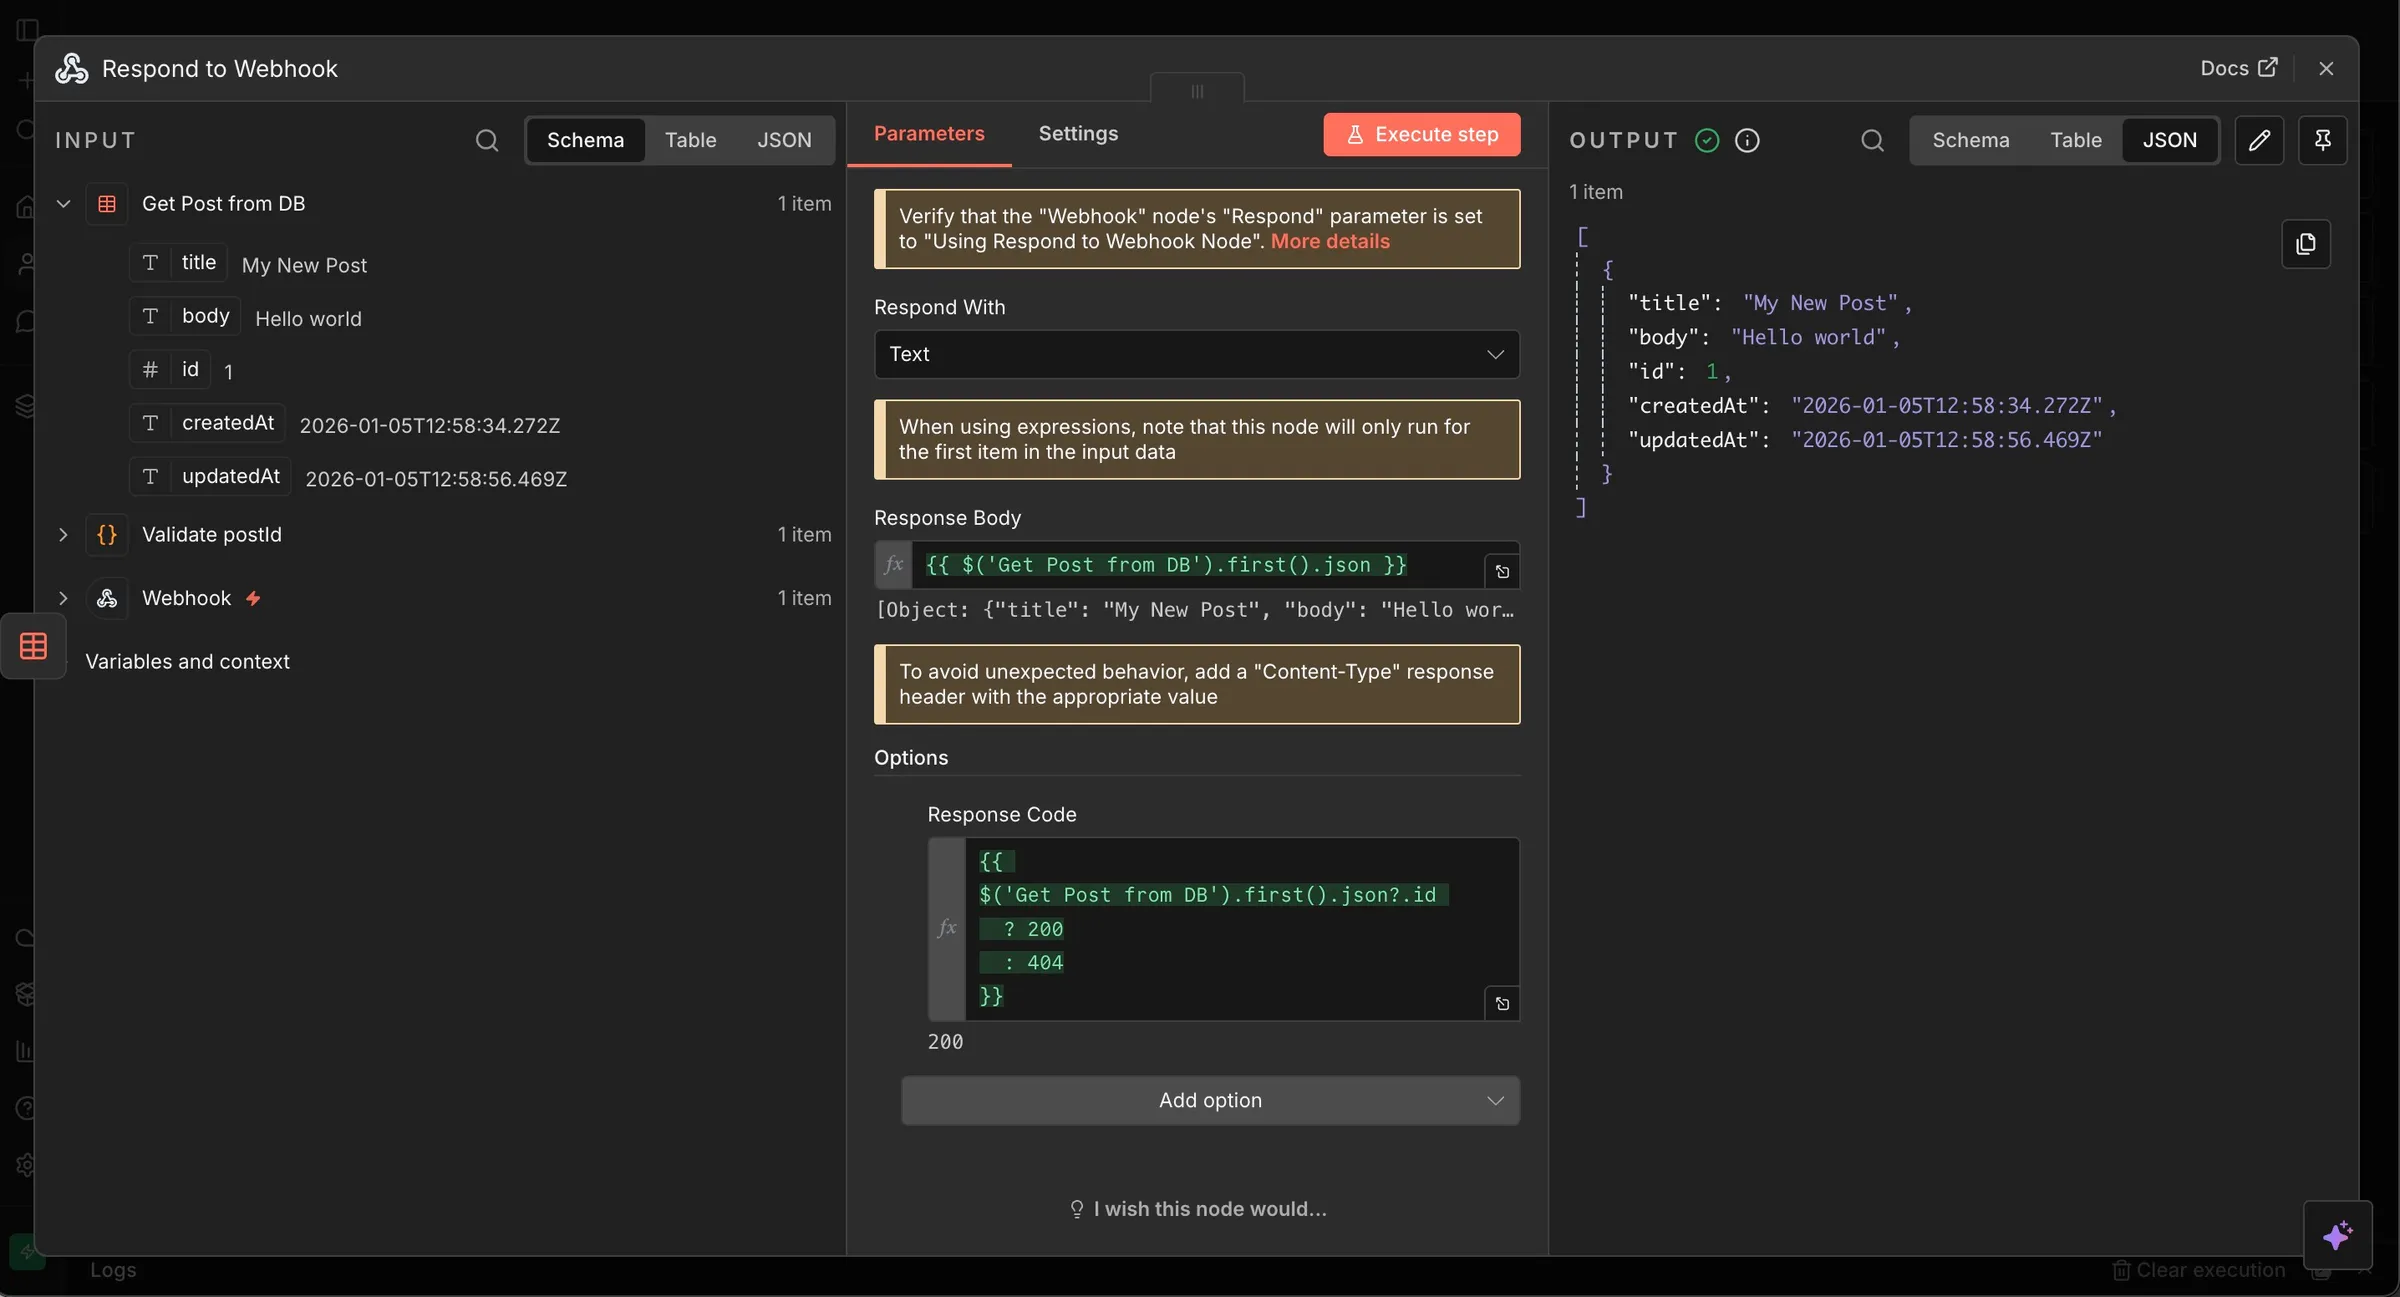Click the fx icon of Response Code

click(x=947, y=928)
